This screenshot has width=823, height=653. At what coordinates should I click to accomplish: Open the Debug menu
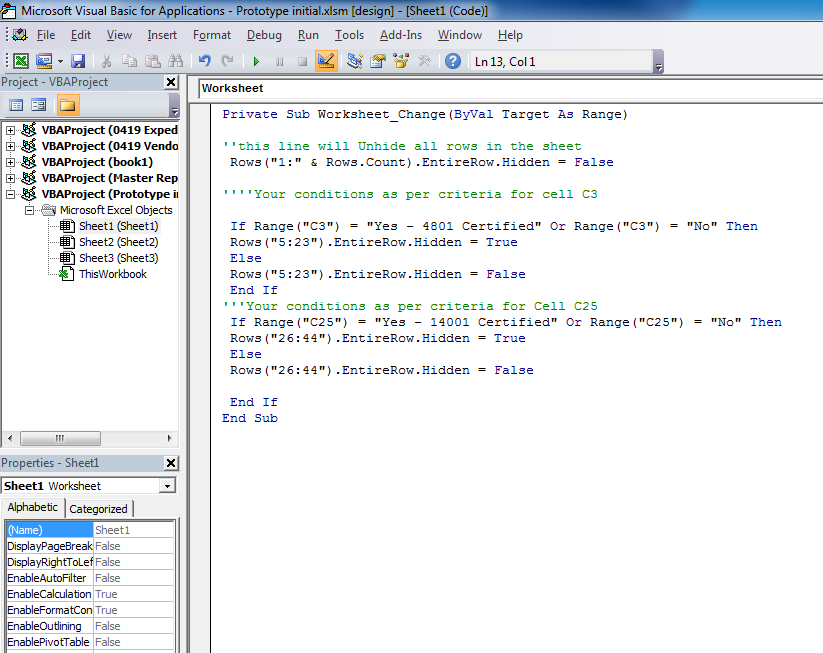(264, 35)
